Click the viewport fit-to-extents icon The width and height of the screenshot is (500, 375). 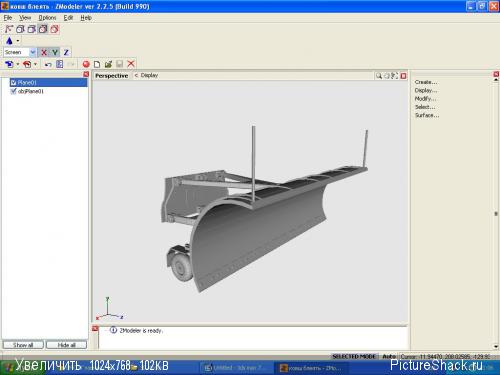(395, 76)
